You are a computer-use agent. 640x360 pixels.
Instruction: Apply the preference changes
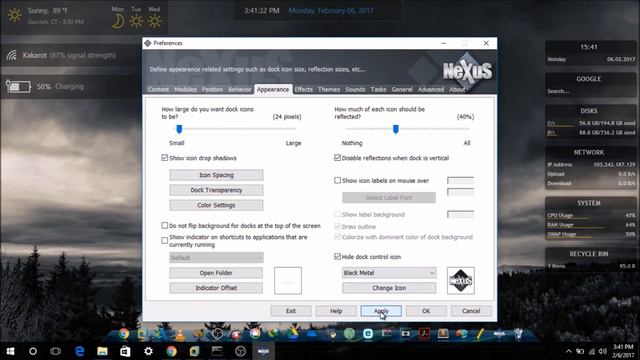click(x=381, y=311)
